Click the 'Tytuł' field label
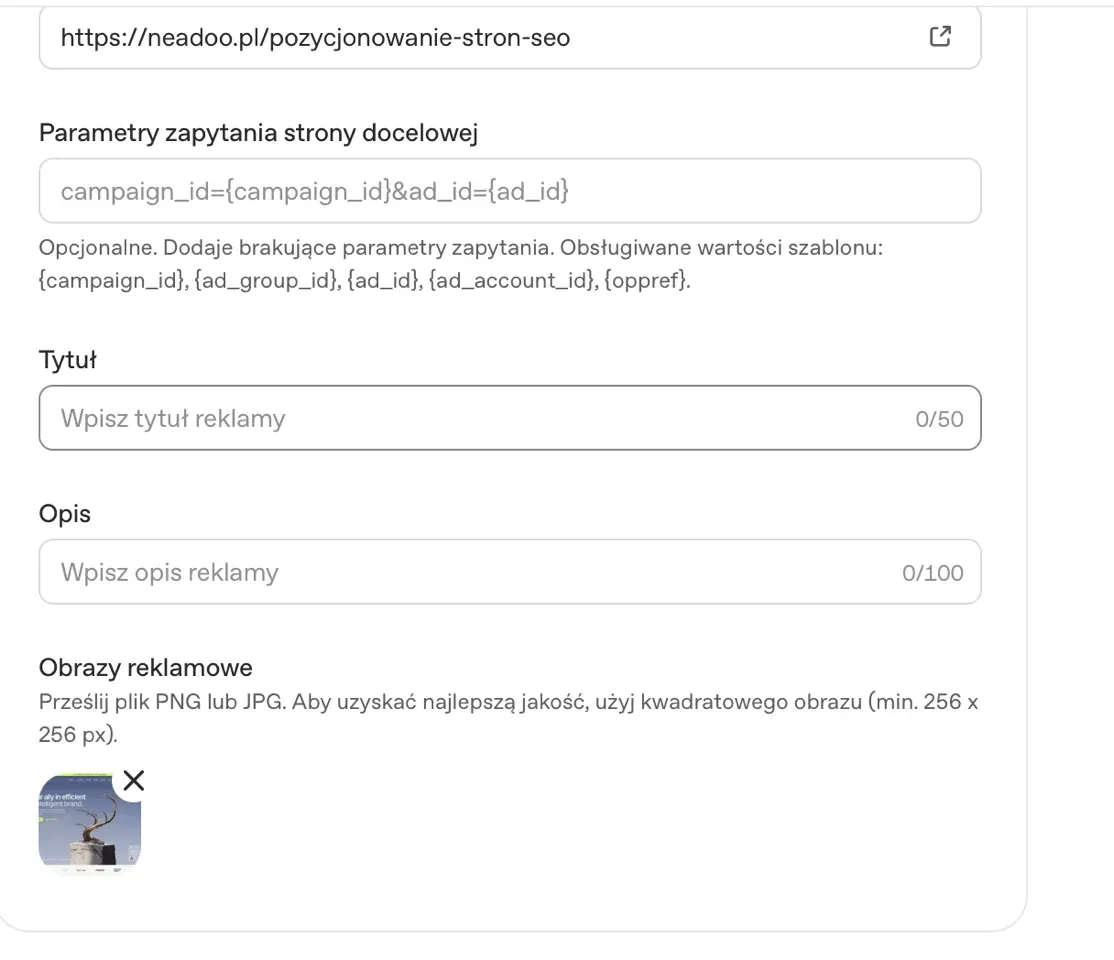 pos(67,360)
